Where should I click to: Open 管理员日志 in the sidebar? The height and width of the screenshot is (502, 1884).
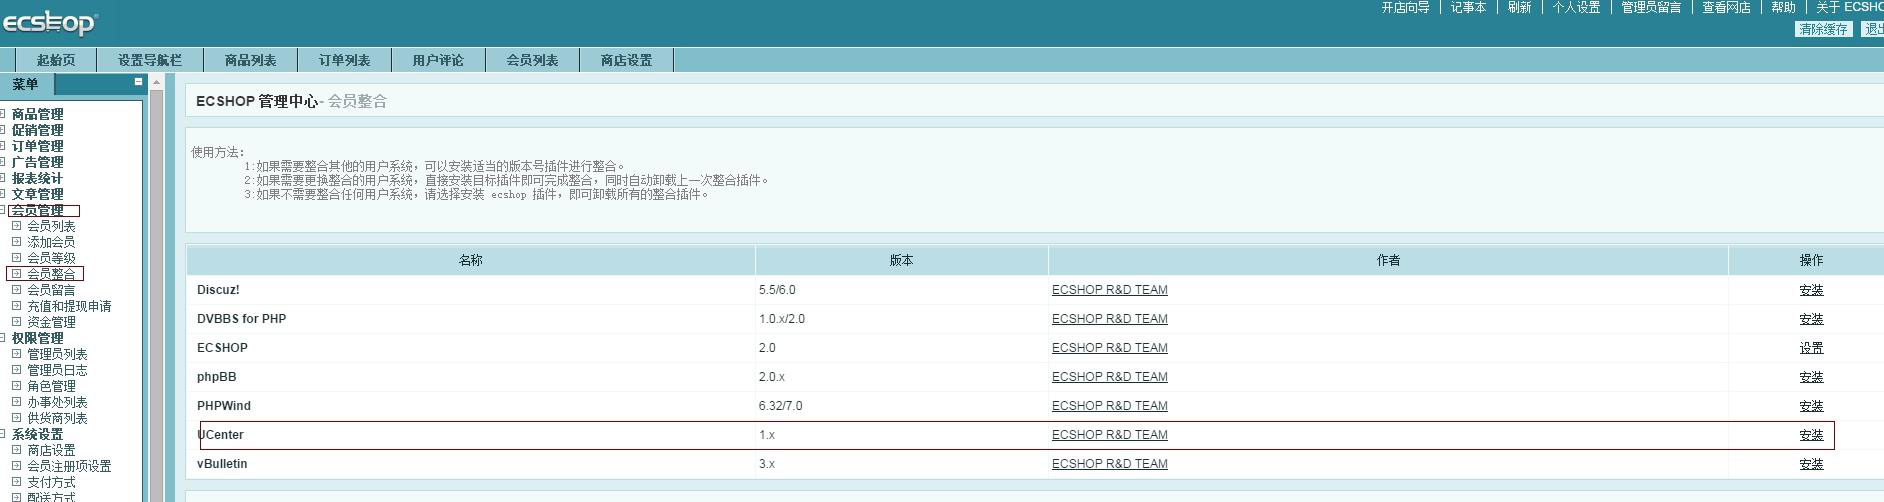[57, 370]
